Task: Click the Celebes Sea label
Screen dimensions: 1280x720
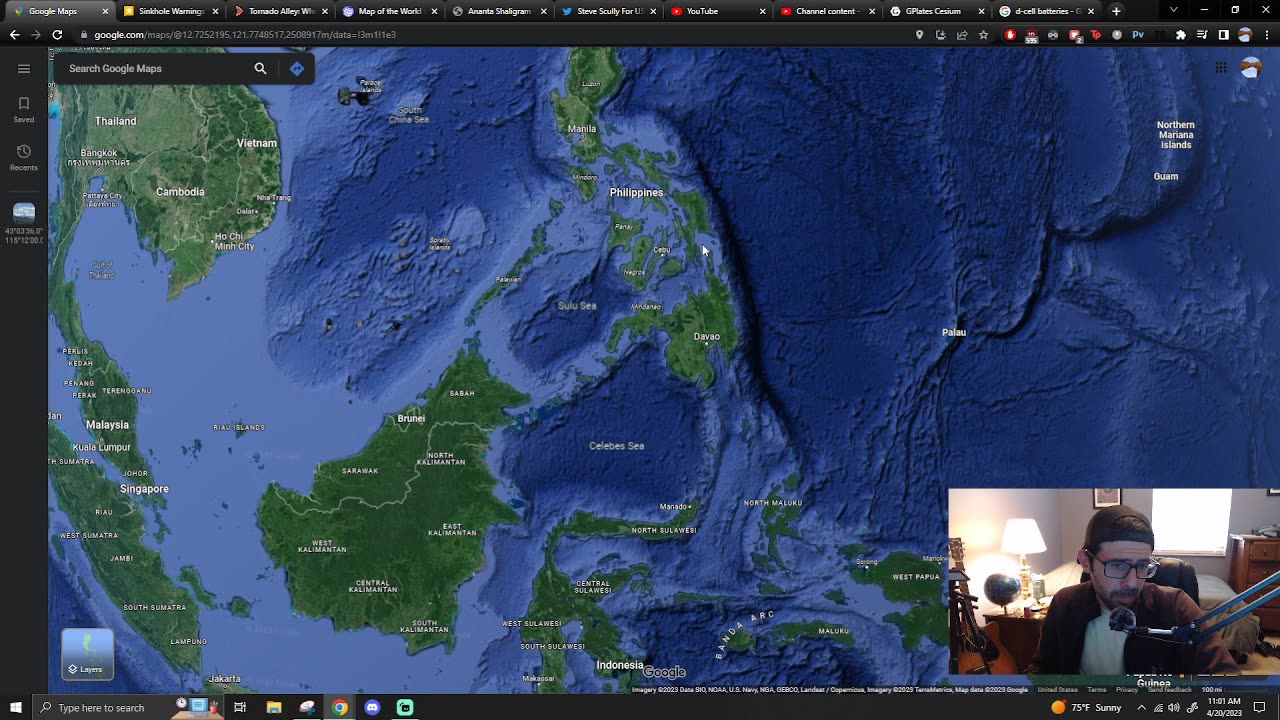Action: [617, 446]
